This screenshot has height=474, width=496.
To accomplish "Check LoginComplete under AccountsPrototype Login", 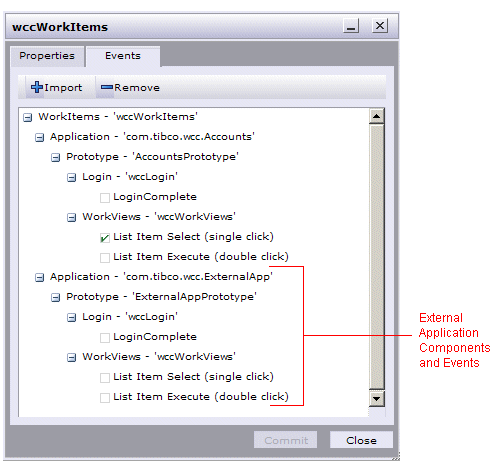I will click(105, 198).
